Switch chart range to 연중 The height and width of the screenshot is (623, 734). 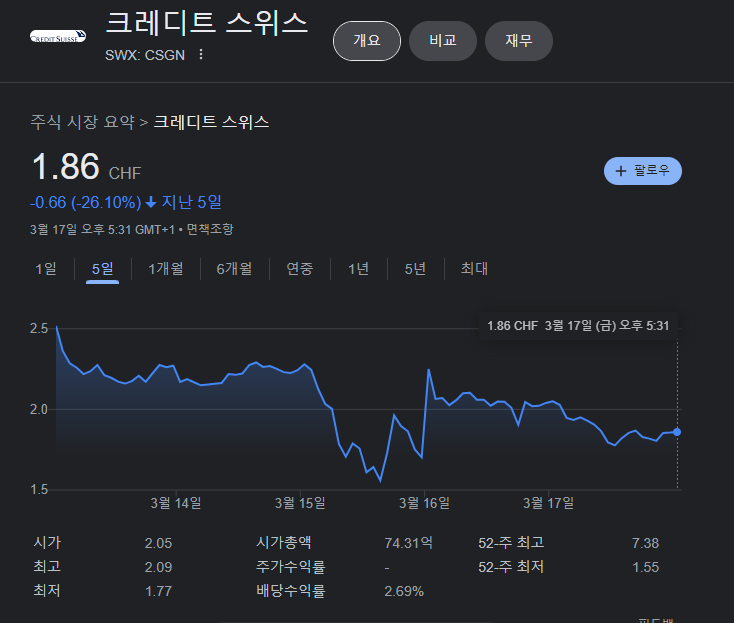click(x=300, y=269)
